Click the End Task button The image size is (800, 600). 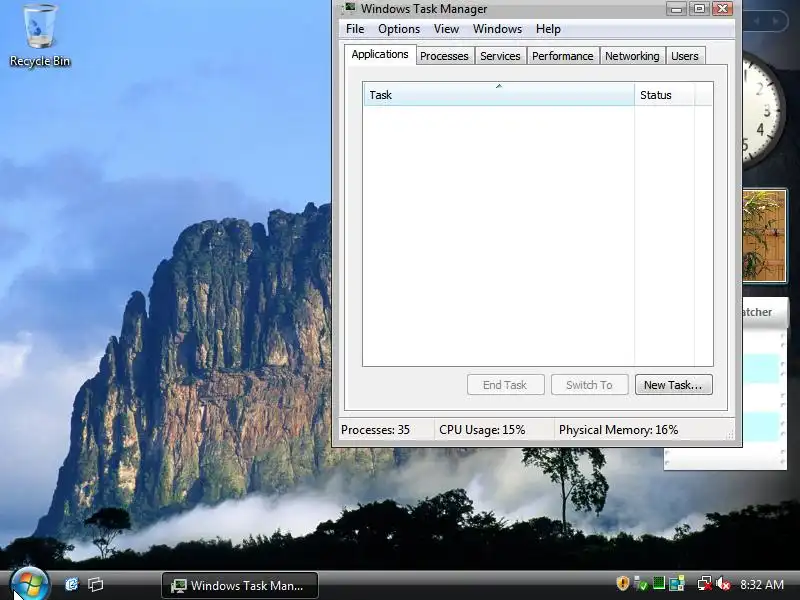(x=506, y=385)
